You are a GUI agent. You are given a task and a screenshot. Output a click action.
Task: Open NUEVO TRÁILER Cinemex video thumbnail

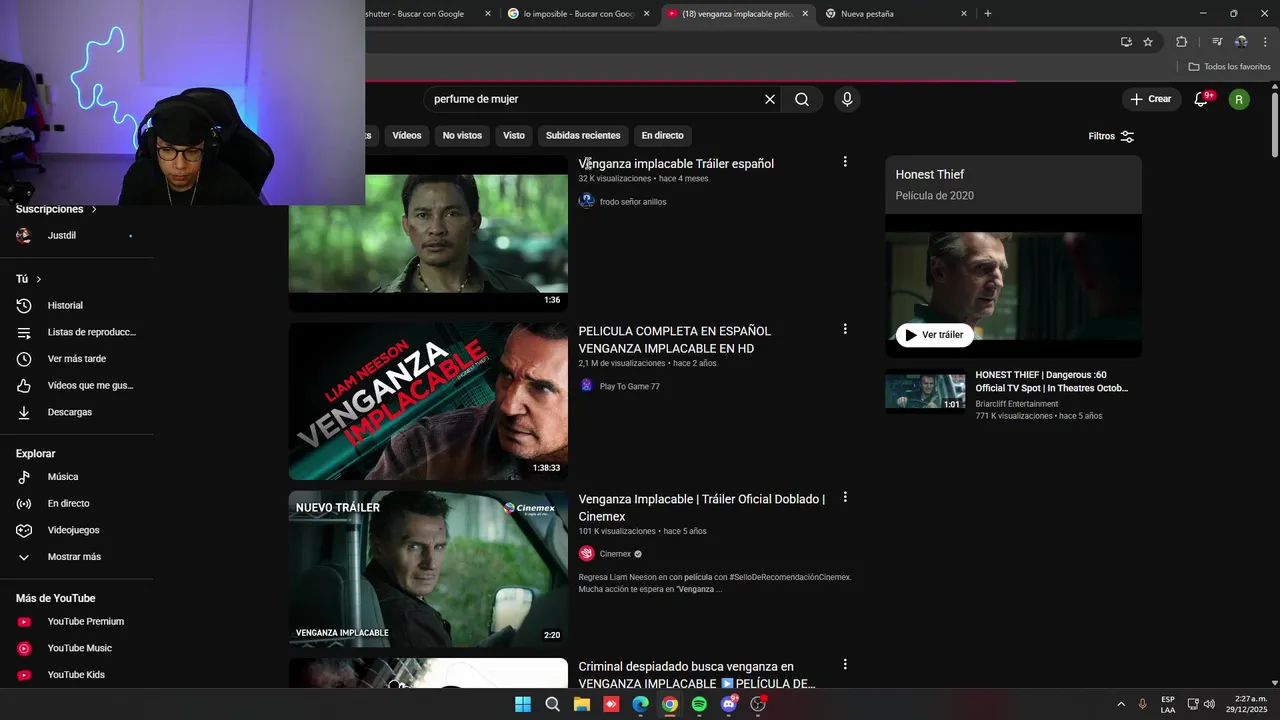coord(428,569)
